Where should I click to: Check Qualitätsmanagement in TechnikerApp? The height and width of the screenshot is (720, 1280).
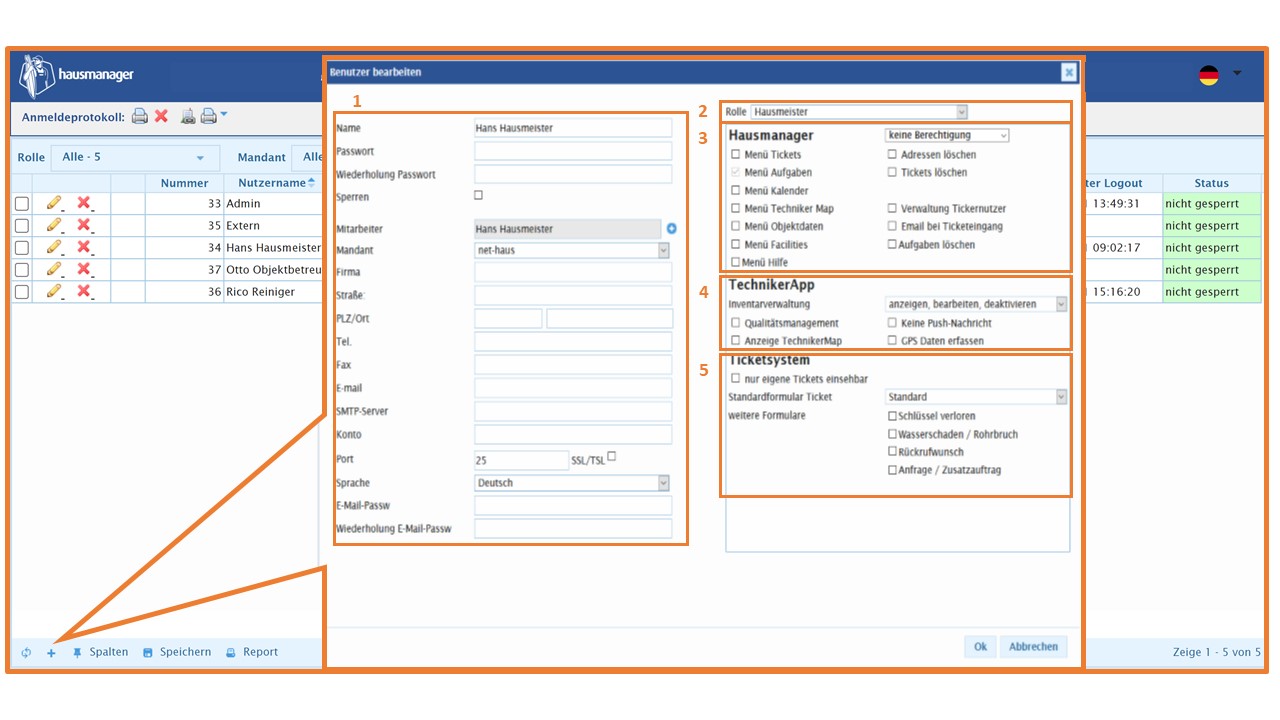(x=736, y=323)
